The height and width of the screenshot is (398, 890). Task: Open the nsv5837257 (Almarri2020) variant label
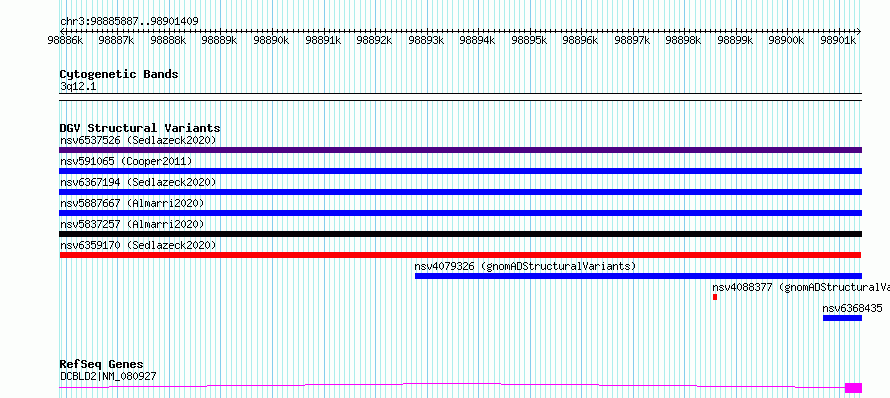pos(132,224)
